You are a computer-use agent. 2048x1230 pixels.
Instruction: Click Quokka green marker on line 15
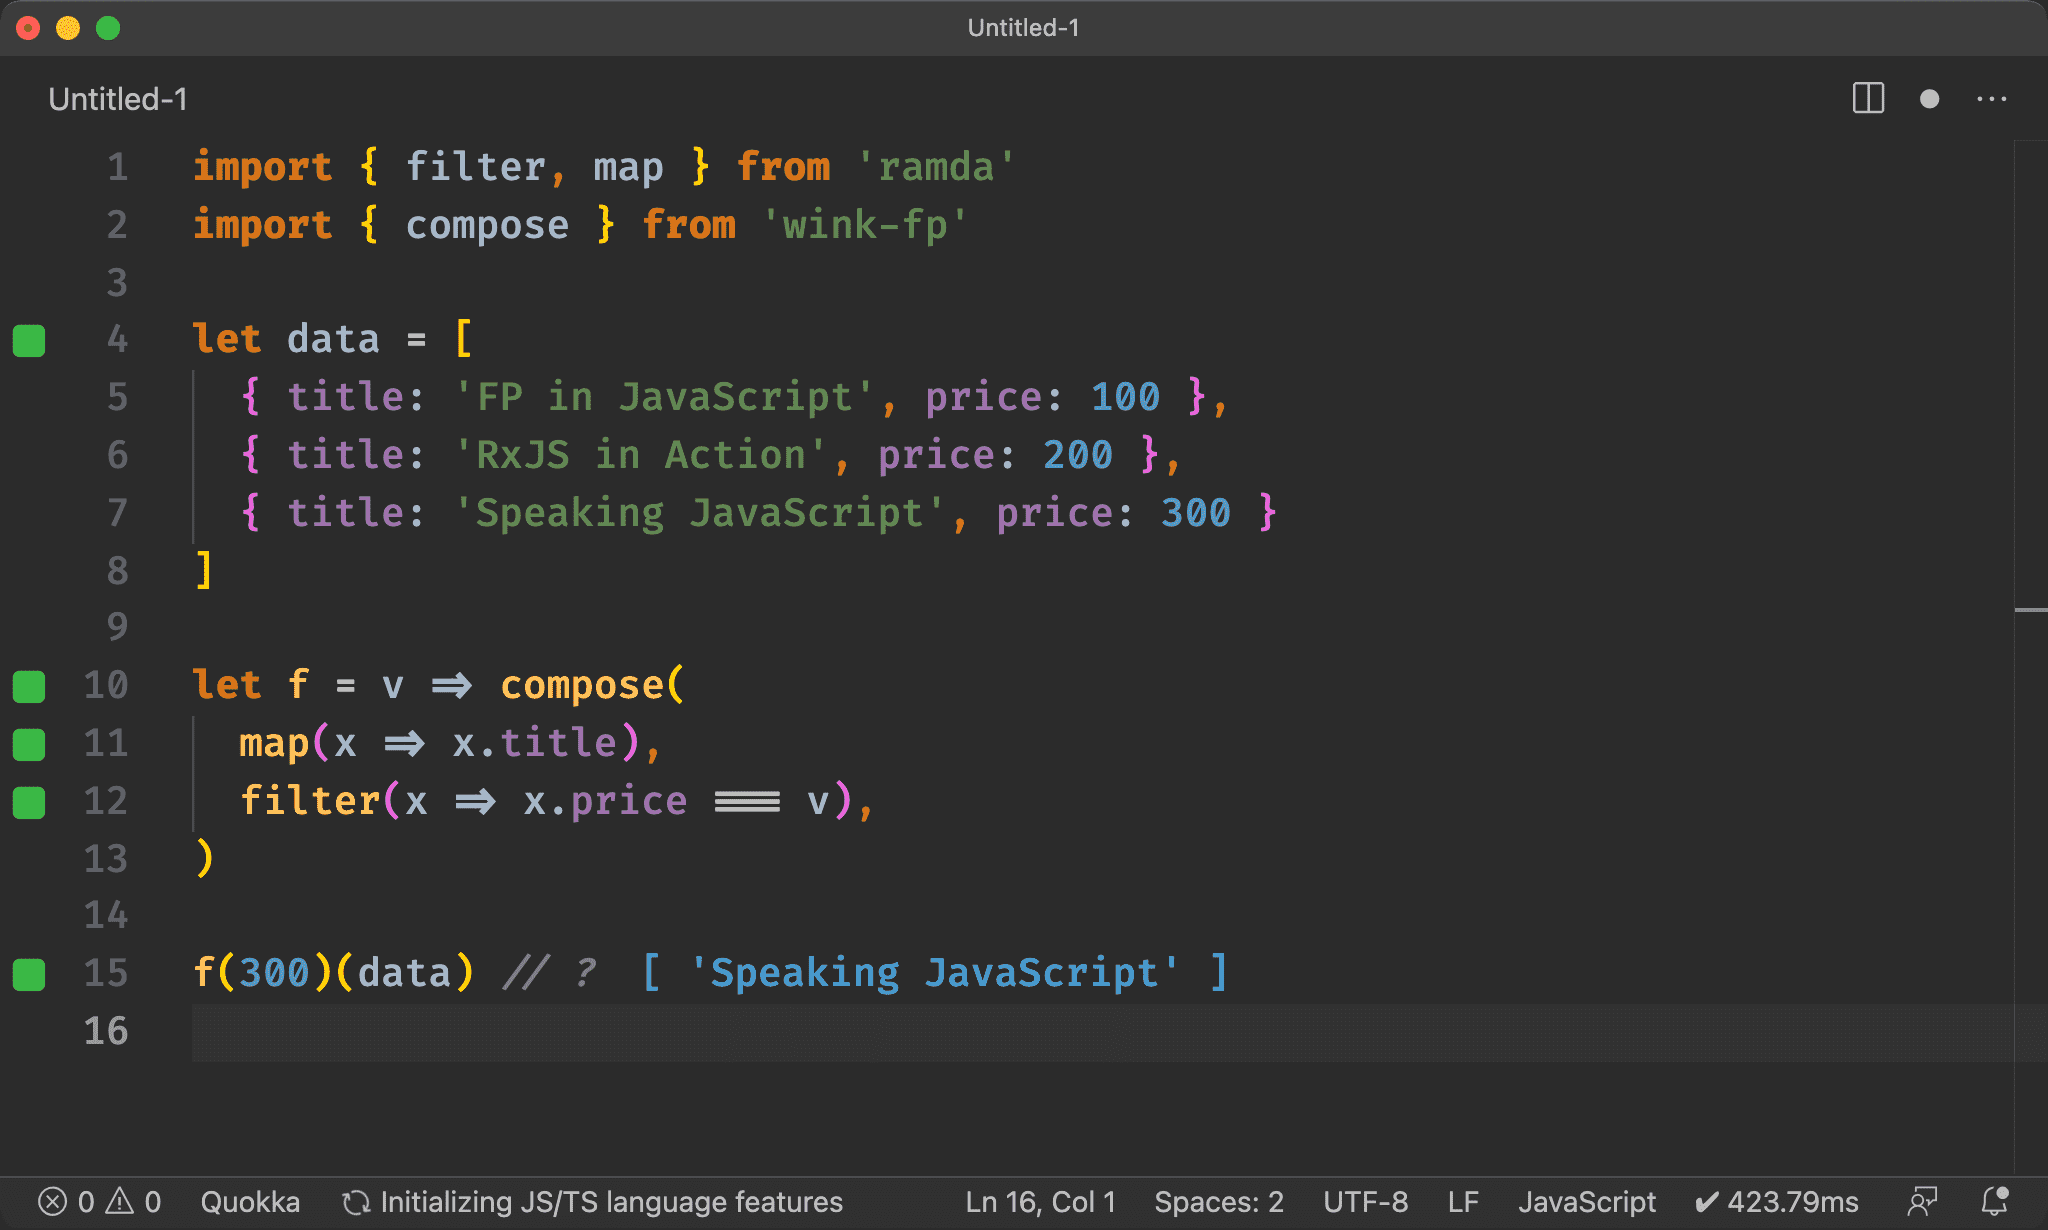[29, 975]
